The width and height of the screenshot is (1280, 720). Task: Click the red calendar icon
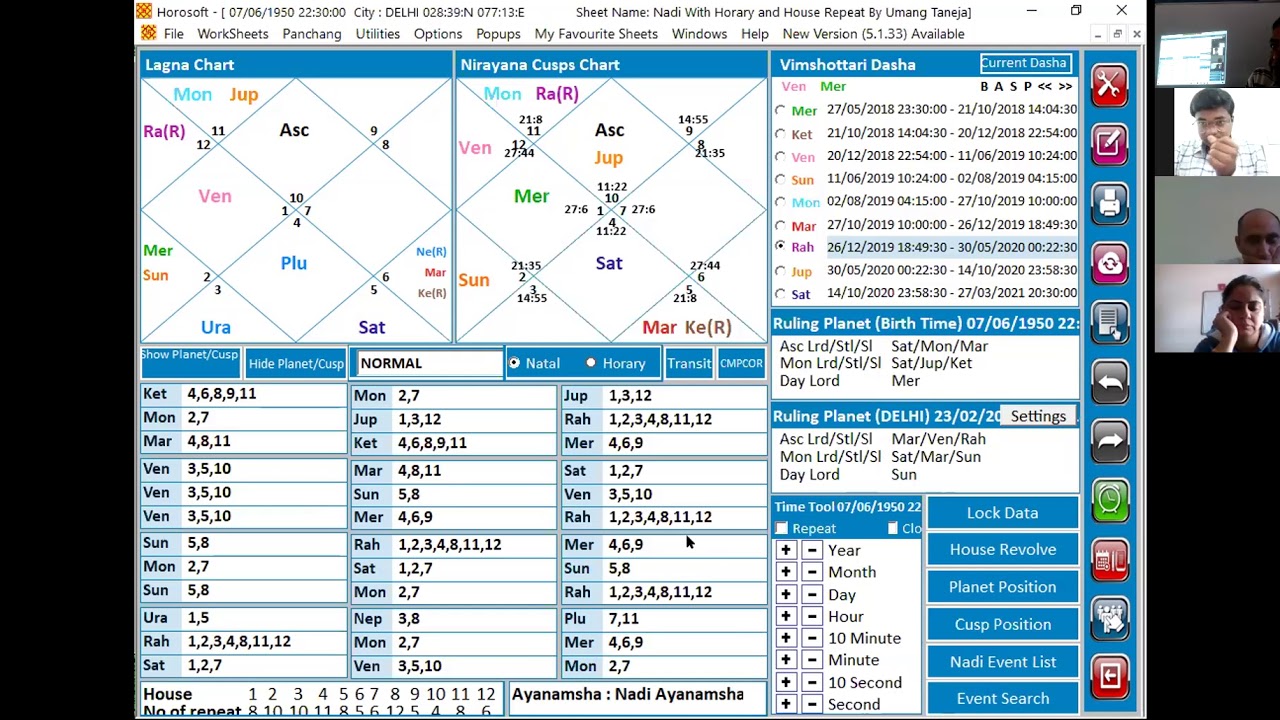1109,559
